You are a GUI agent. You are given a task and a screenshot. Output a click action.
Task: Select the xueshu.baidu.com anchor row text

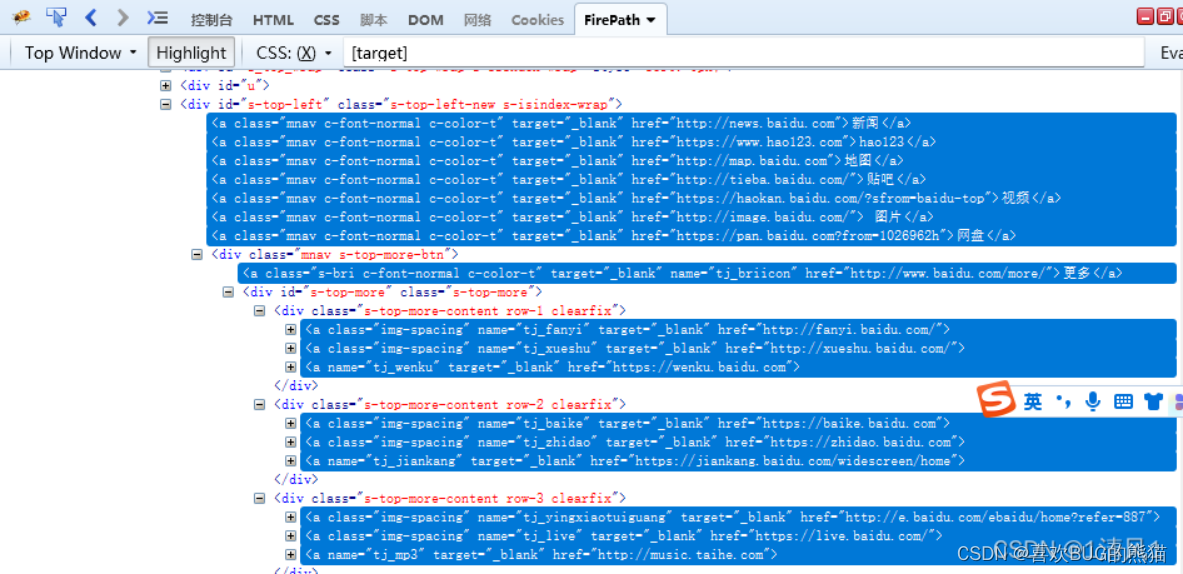(635, 348)
